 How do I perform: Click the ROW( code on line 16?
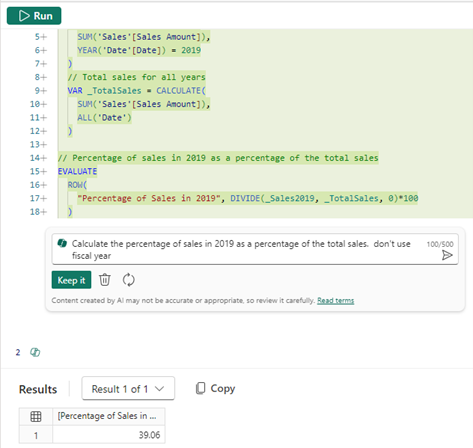pyautogui.click(x=77, y=185)
